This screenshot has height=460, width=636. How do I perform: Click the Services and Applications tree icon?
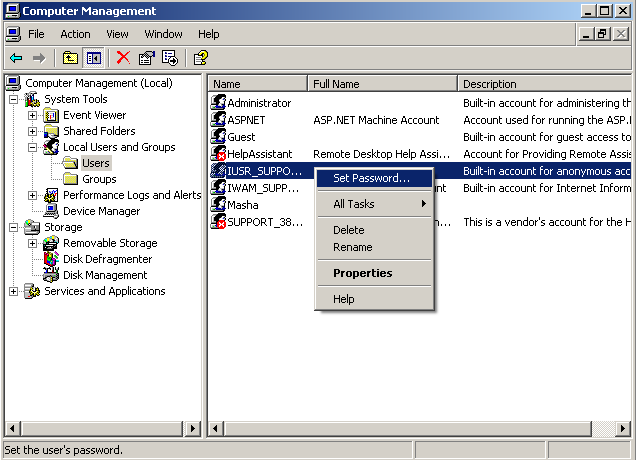point(32,291)
